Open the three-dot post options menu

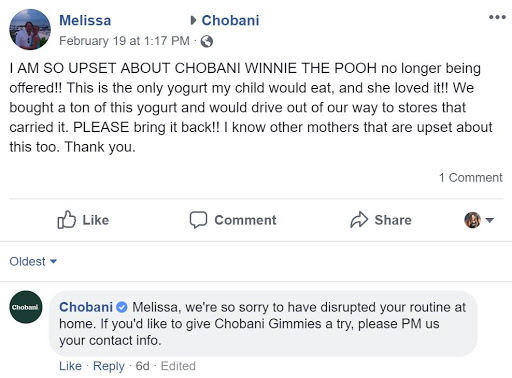tap(497, 17)
